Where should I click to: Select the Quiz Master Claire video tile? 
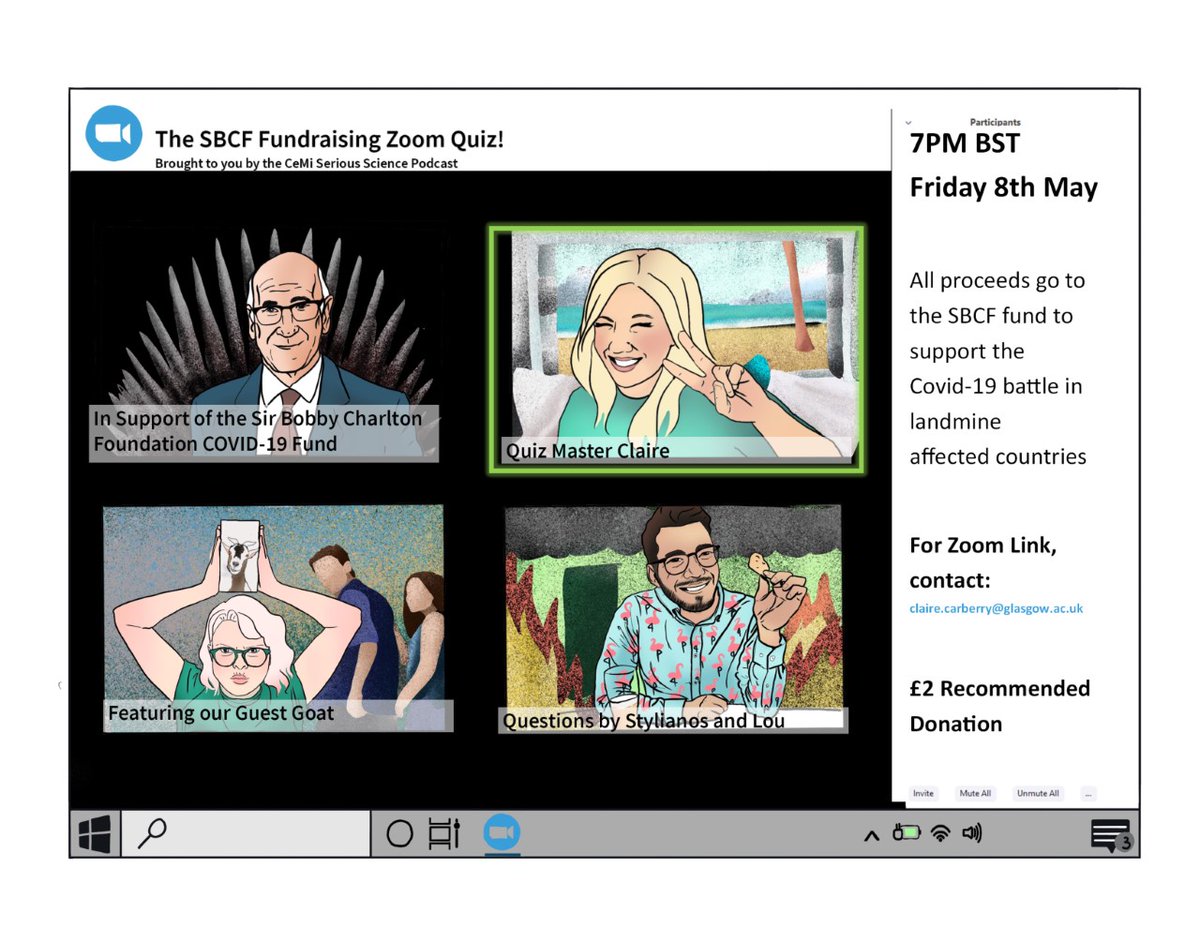[675, 348]
